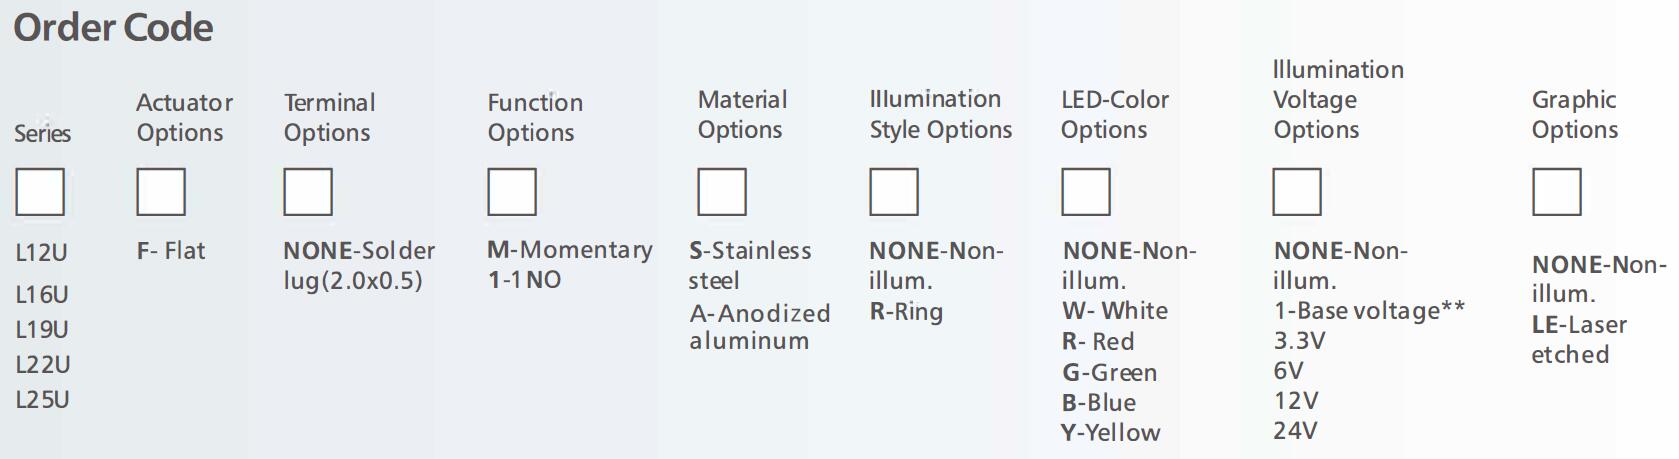Click the Function Options empty box

(x=512, y=192)
